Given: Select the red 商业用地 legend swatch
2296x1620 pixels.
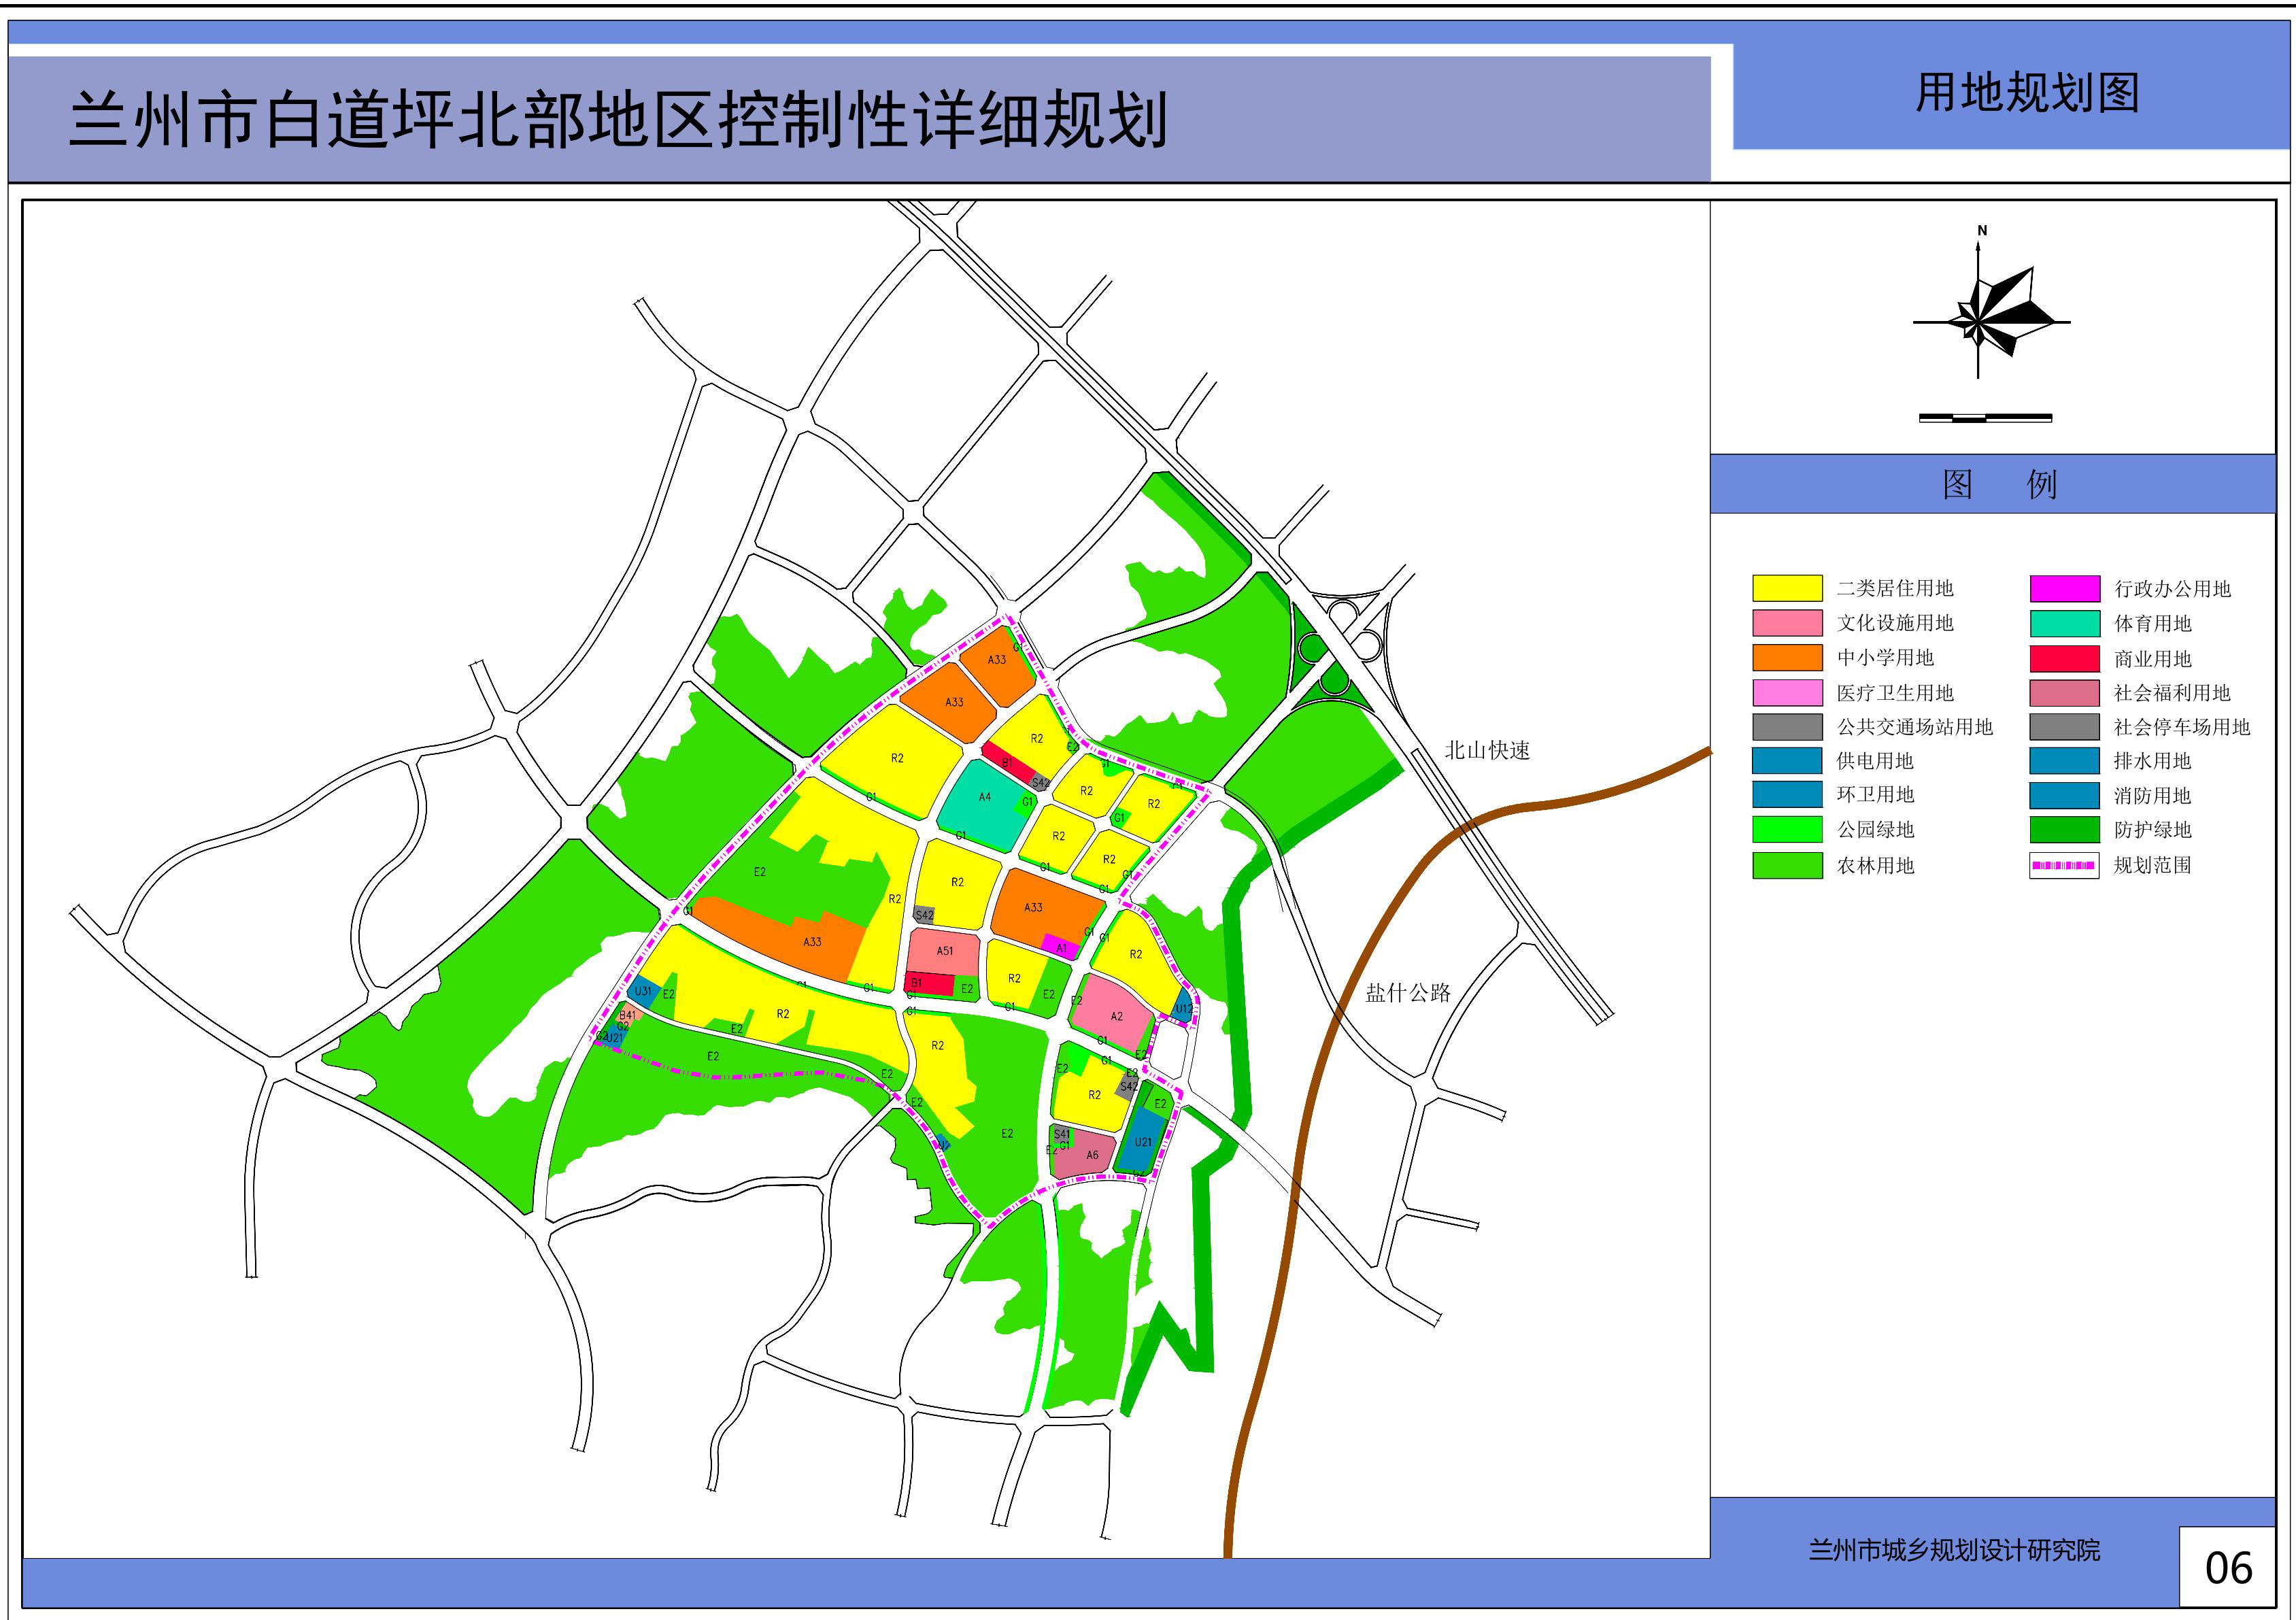Looking at the screenshot, I should tap(2064, 658).
